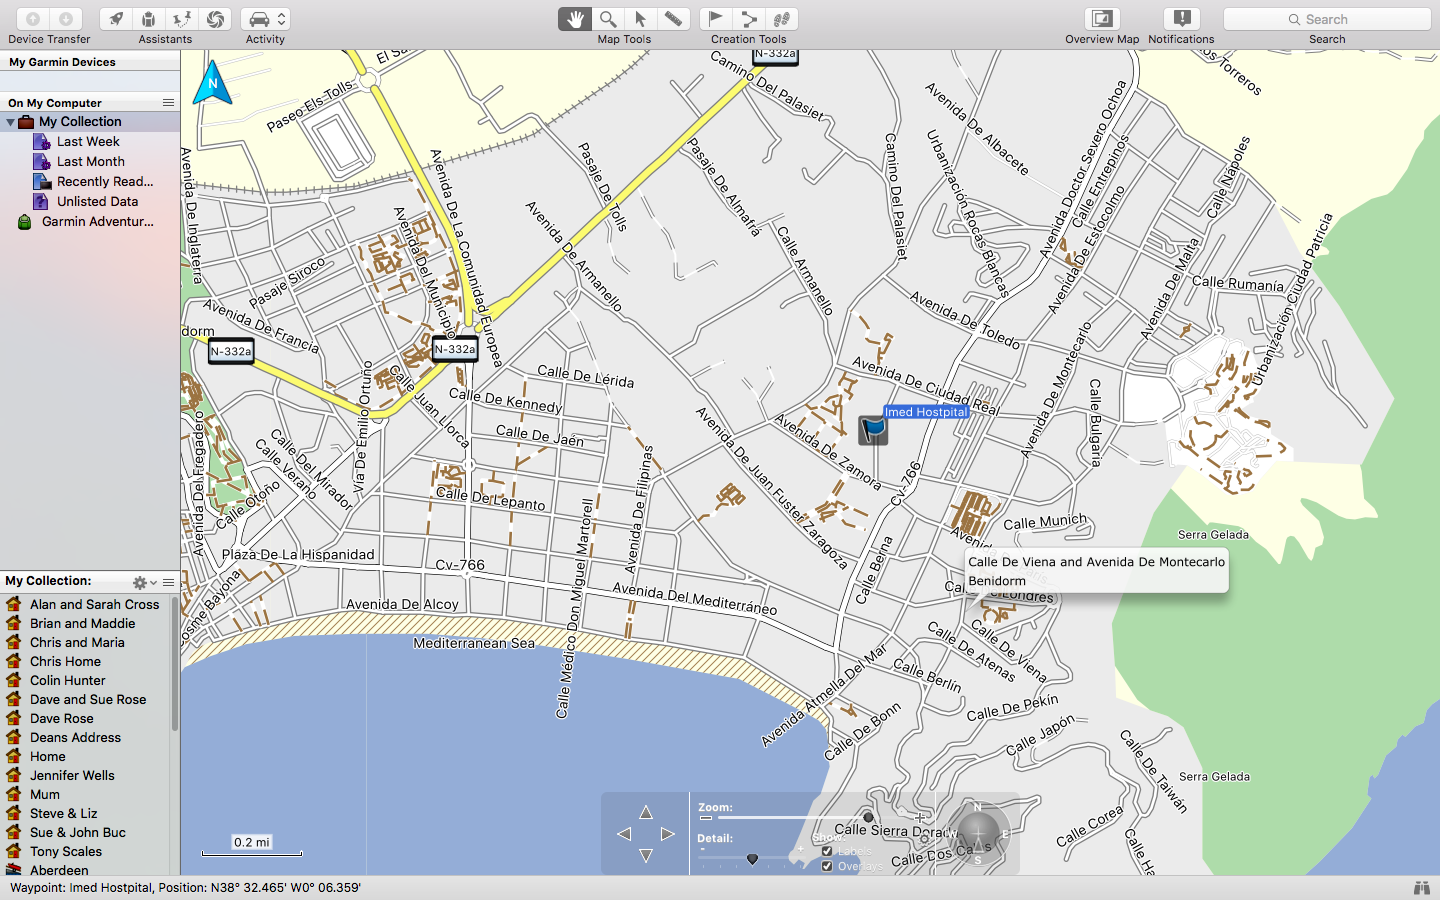Click the collection list scrollbar

click(175, 664)
